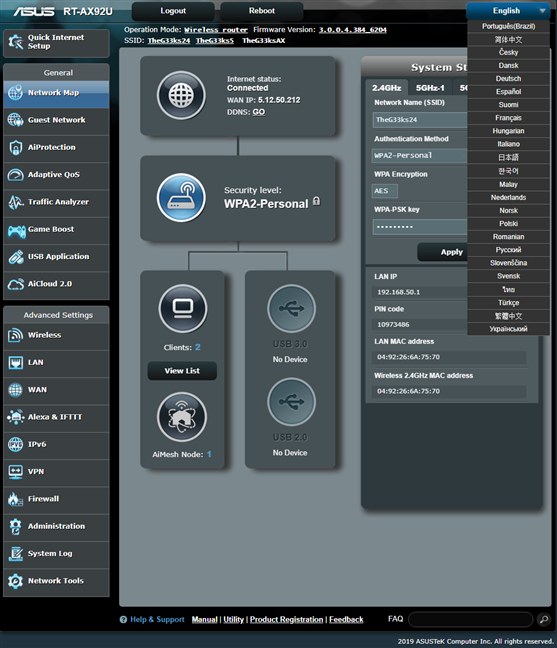Screen dimensions: 557x648
Task: Click the TheG33ks24 SSID link
Action: pos(169,40)
